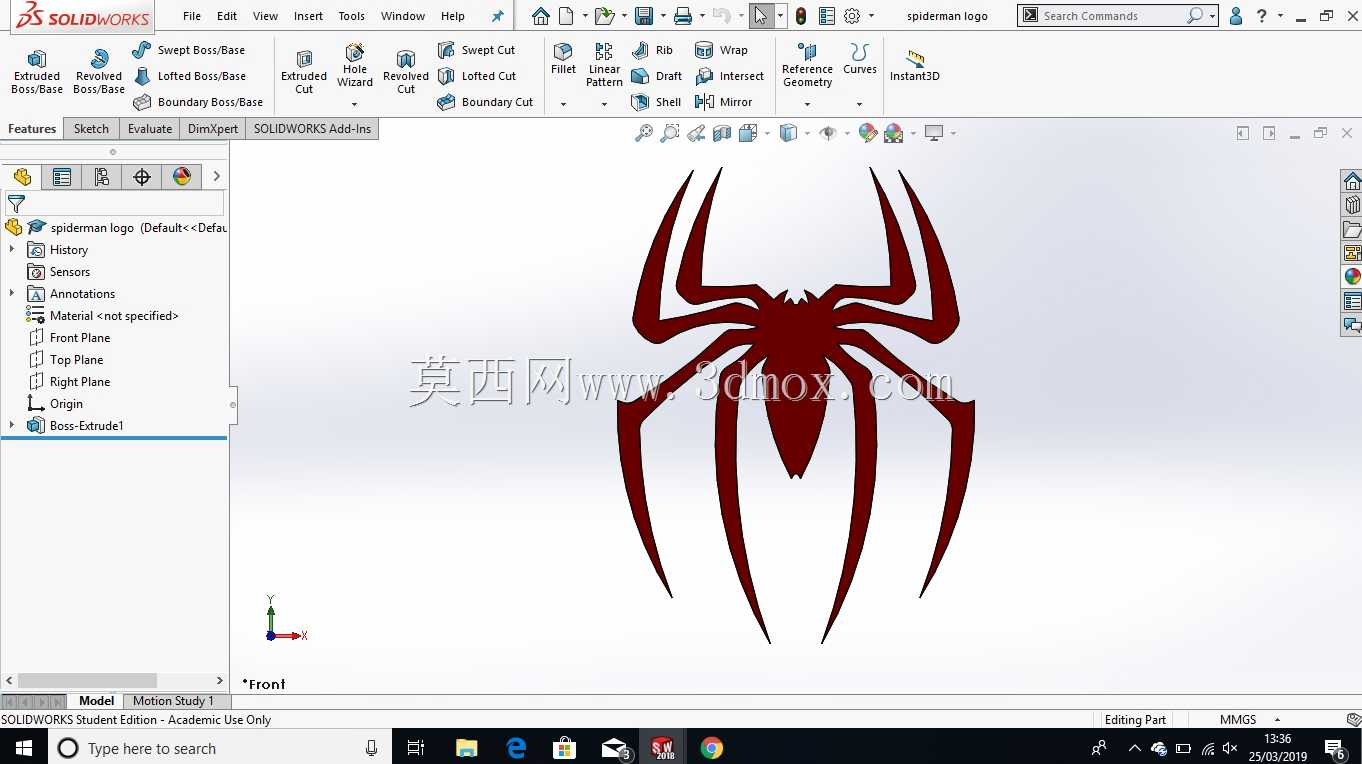Click the feature tree horizontal scrollbar
This screenshot has width=1362, height=764.
click(87, 680)
